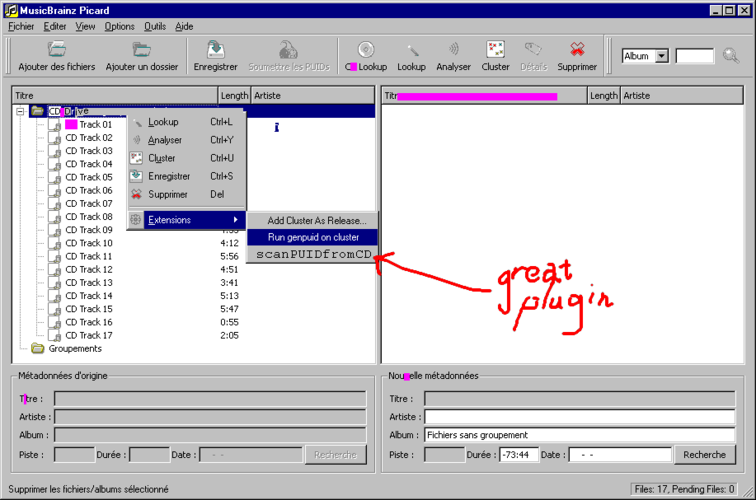This screenshot has width=756, height=500.
Task: Click the Enregistrer icon in context menu
Action: coord(136,176)
